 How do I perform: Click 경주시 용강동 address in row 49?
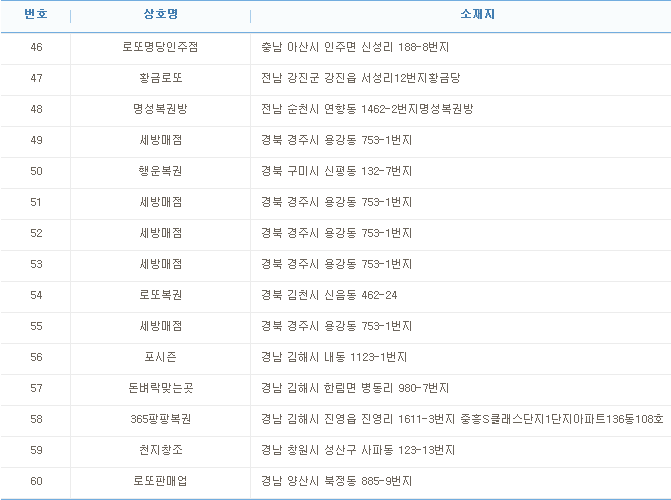[x=336, y=140]
